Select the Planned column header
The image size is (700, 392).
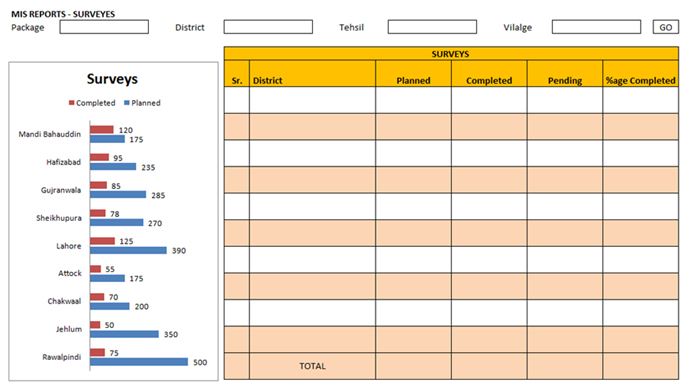coord(413,74)
